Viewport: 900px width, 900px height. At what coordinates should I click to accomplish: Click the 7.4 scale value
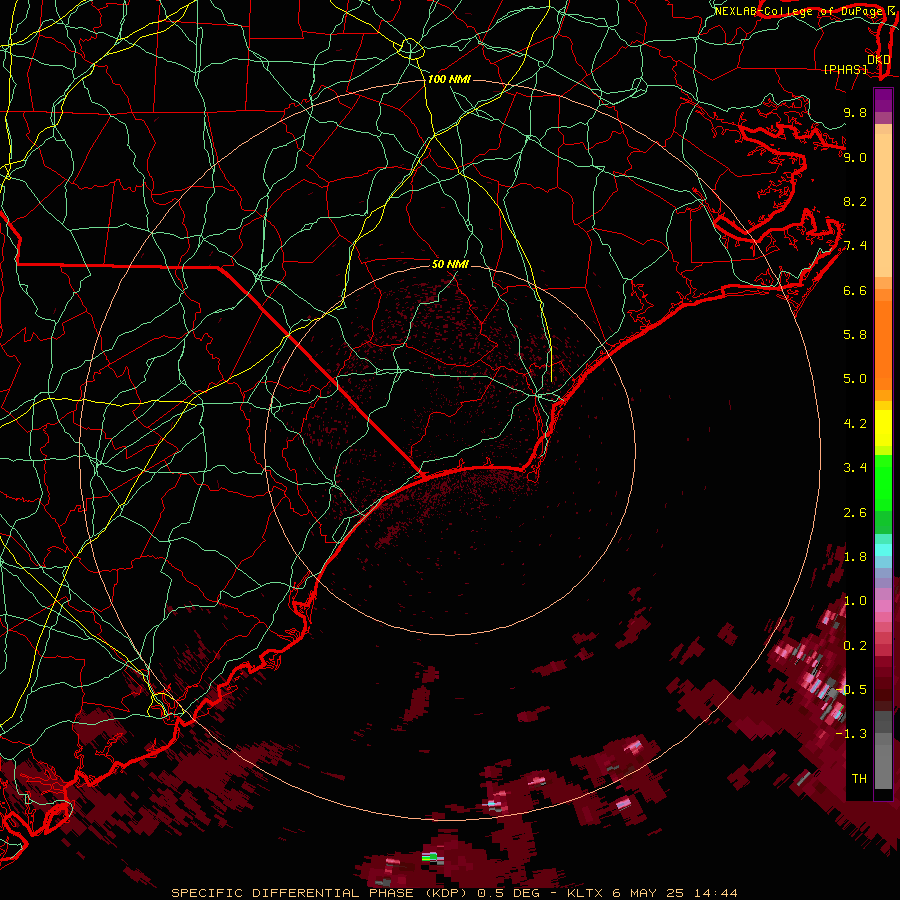click(855, 246)
